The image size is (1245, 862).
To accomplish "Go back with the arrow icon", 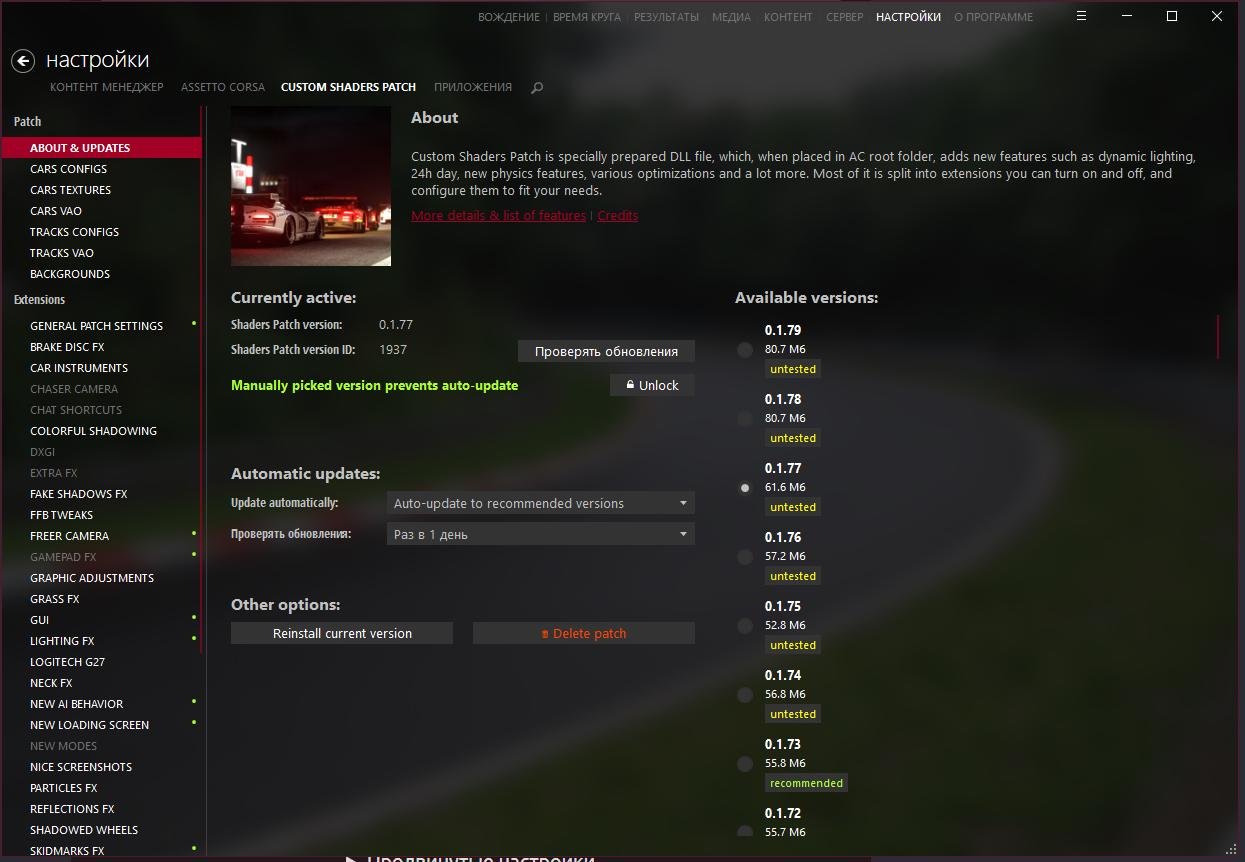I will click(23, 61).
